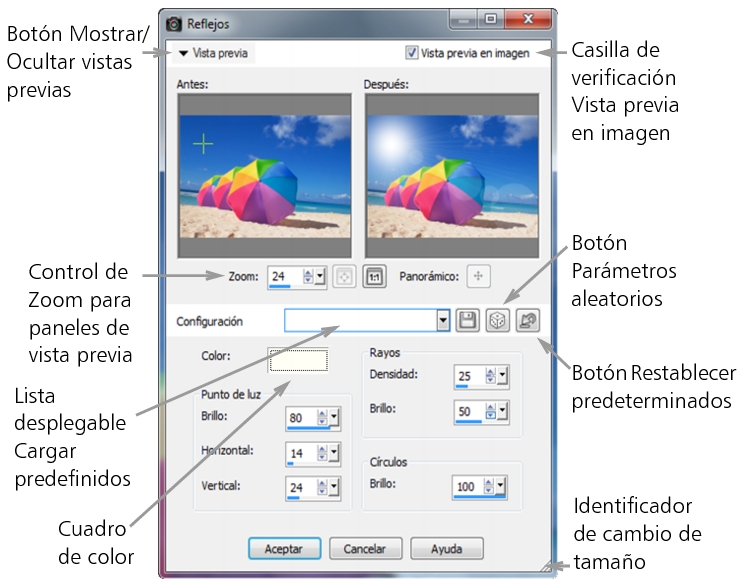
Task: Click the save preset disk icon
Action: click(x=467, y=321)
